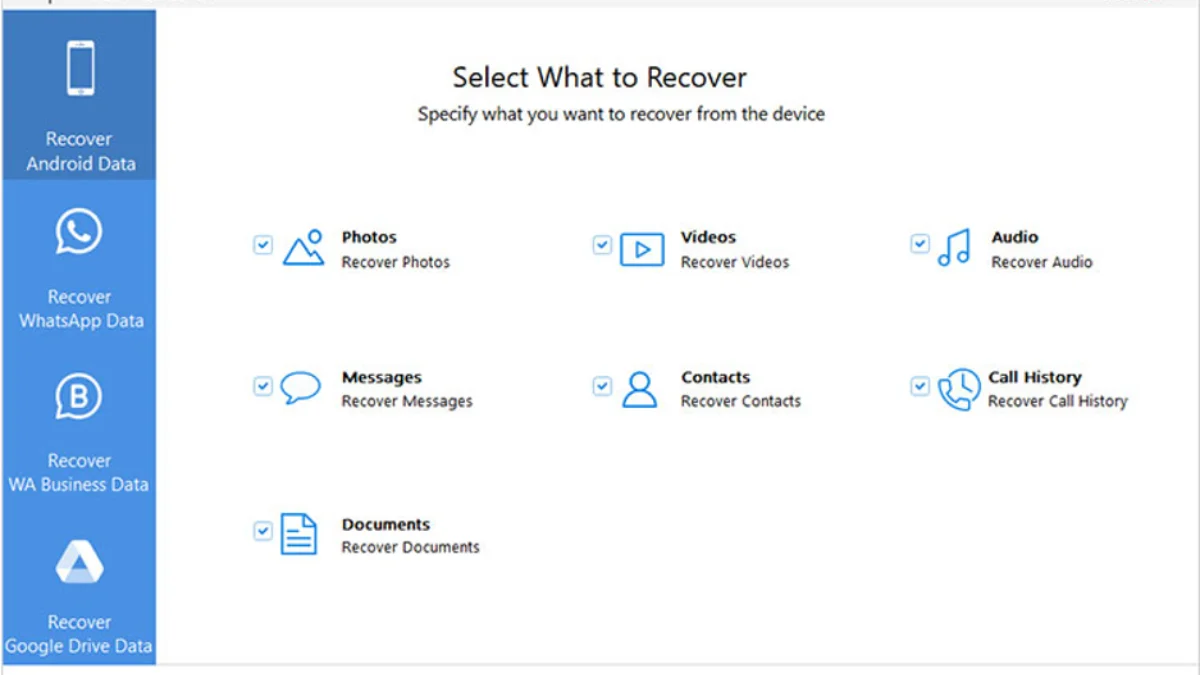
Task: Click the Documents page icon
Action: (x=298, y=534)
